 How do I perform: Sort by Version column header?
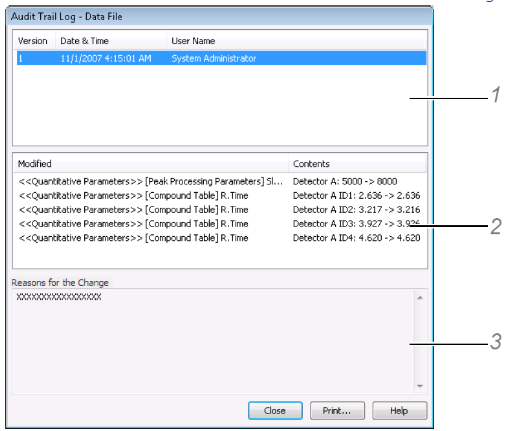34,41
